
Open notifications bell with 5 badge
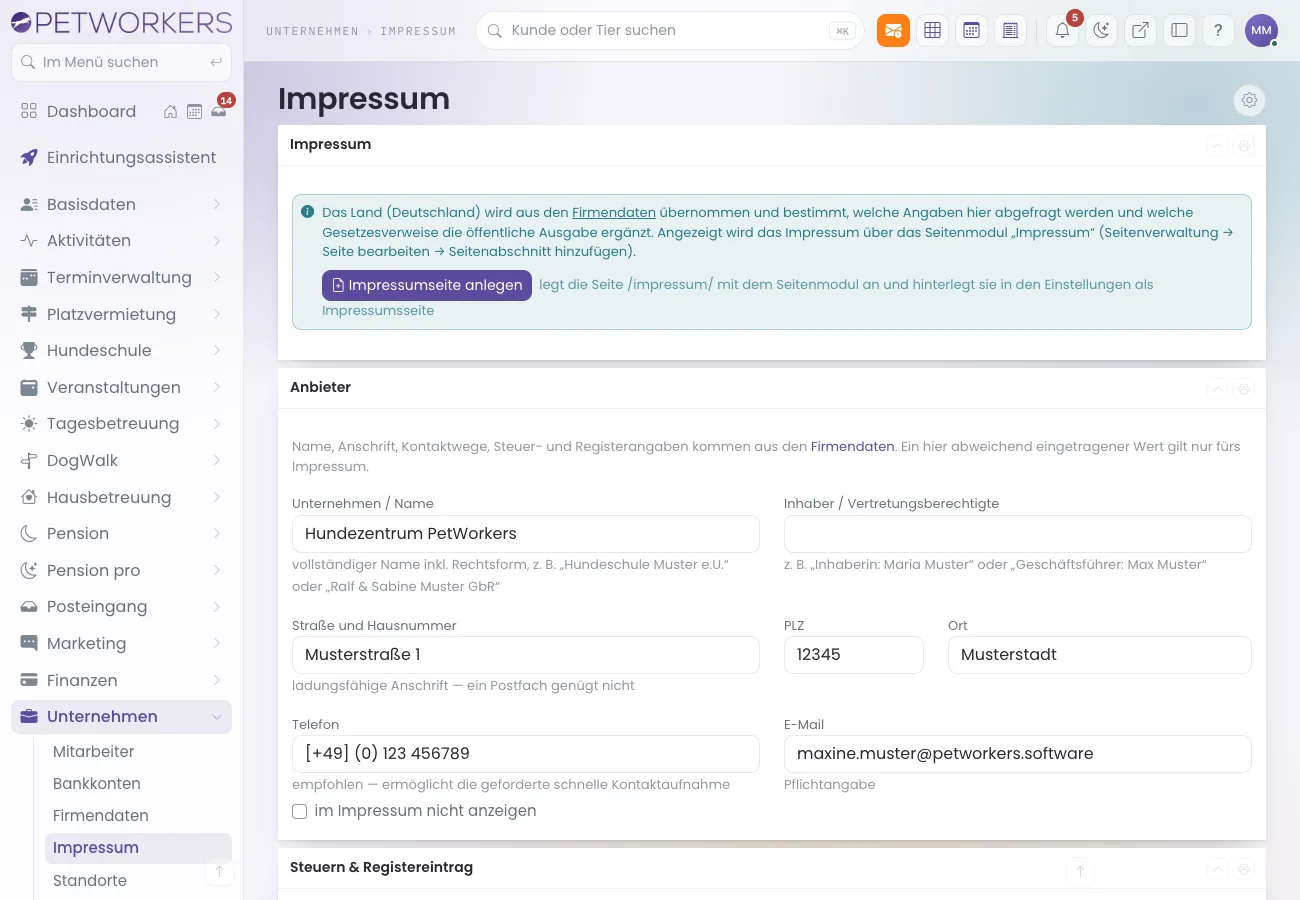(1062, 30)
